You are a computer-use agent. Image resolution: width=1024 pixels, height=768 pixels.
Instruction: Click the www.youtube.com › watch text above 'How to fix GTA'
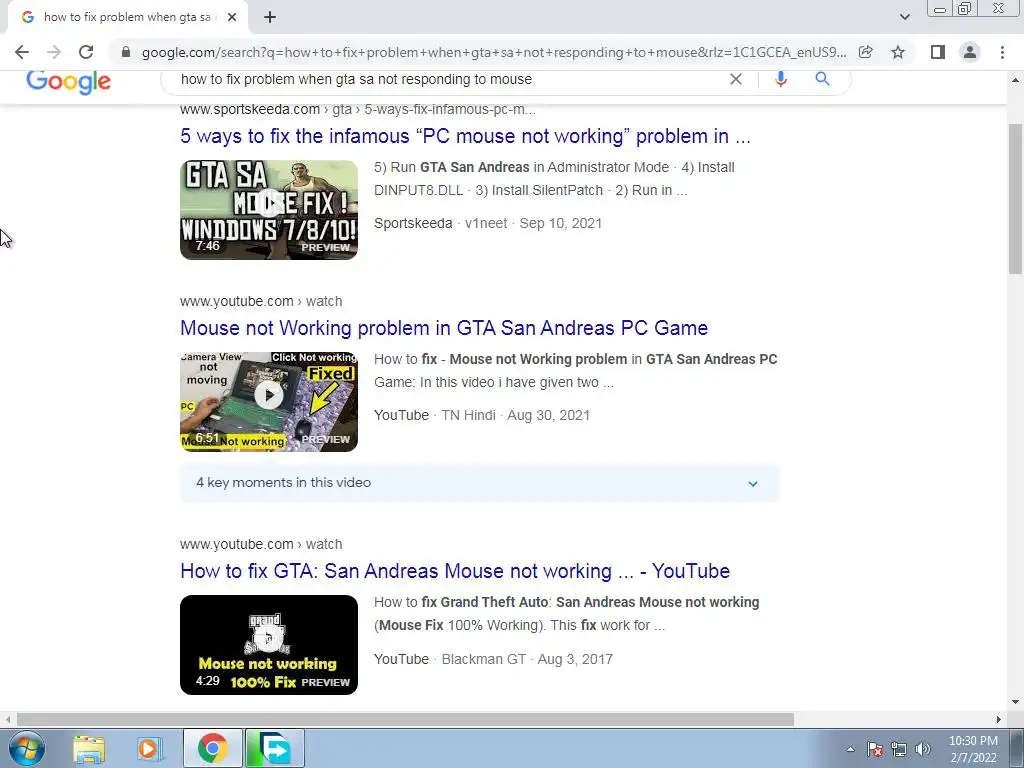(x=261, y=544)
